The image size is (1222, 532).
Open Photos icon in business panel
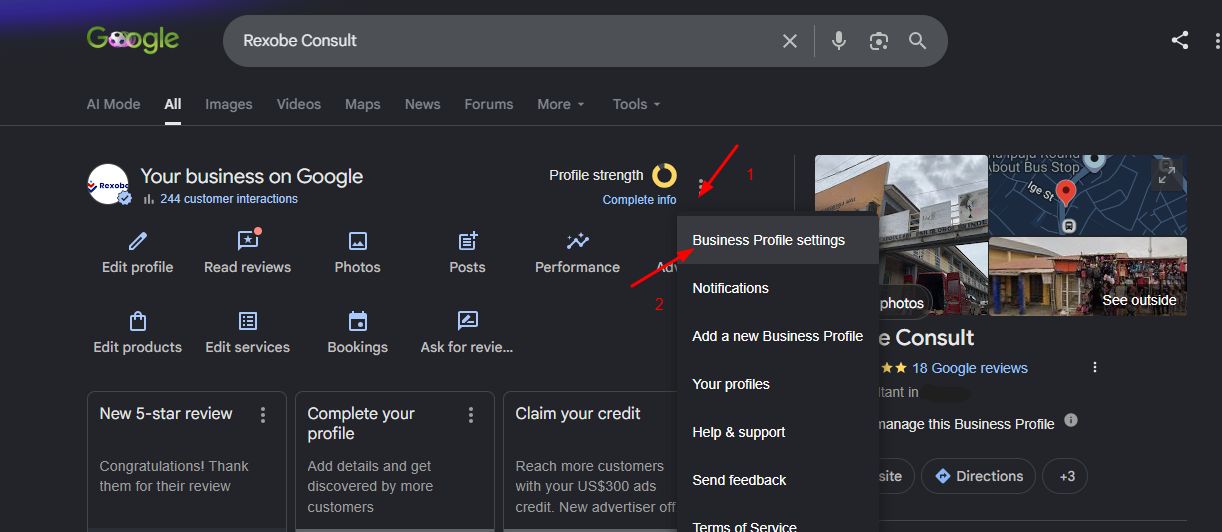click(x=358, y=241)
